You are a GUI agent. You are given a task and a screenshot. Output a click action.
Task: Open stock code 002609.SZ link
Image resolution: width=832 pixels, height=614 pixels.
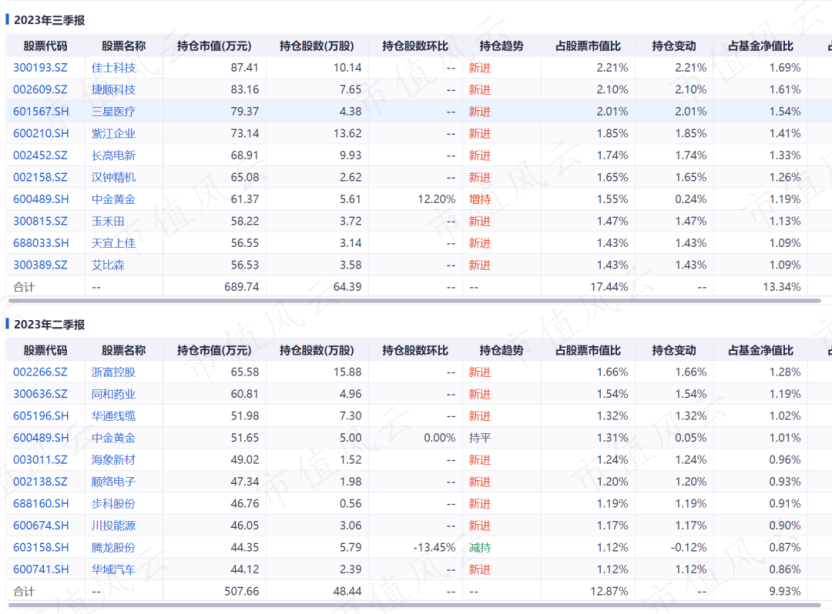[x=40, y=90]
